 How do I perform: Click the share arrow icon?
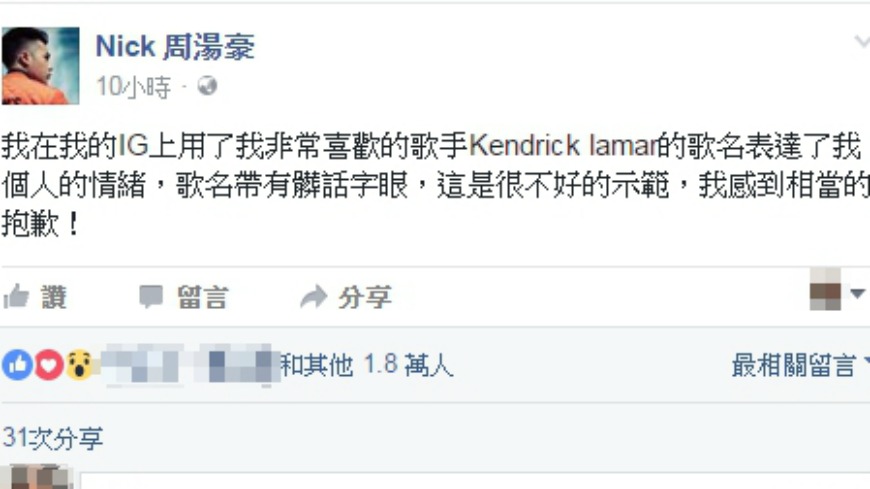(x=314, y=296)
